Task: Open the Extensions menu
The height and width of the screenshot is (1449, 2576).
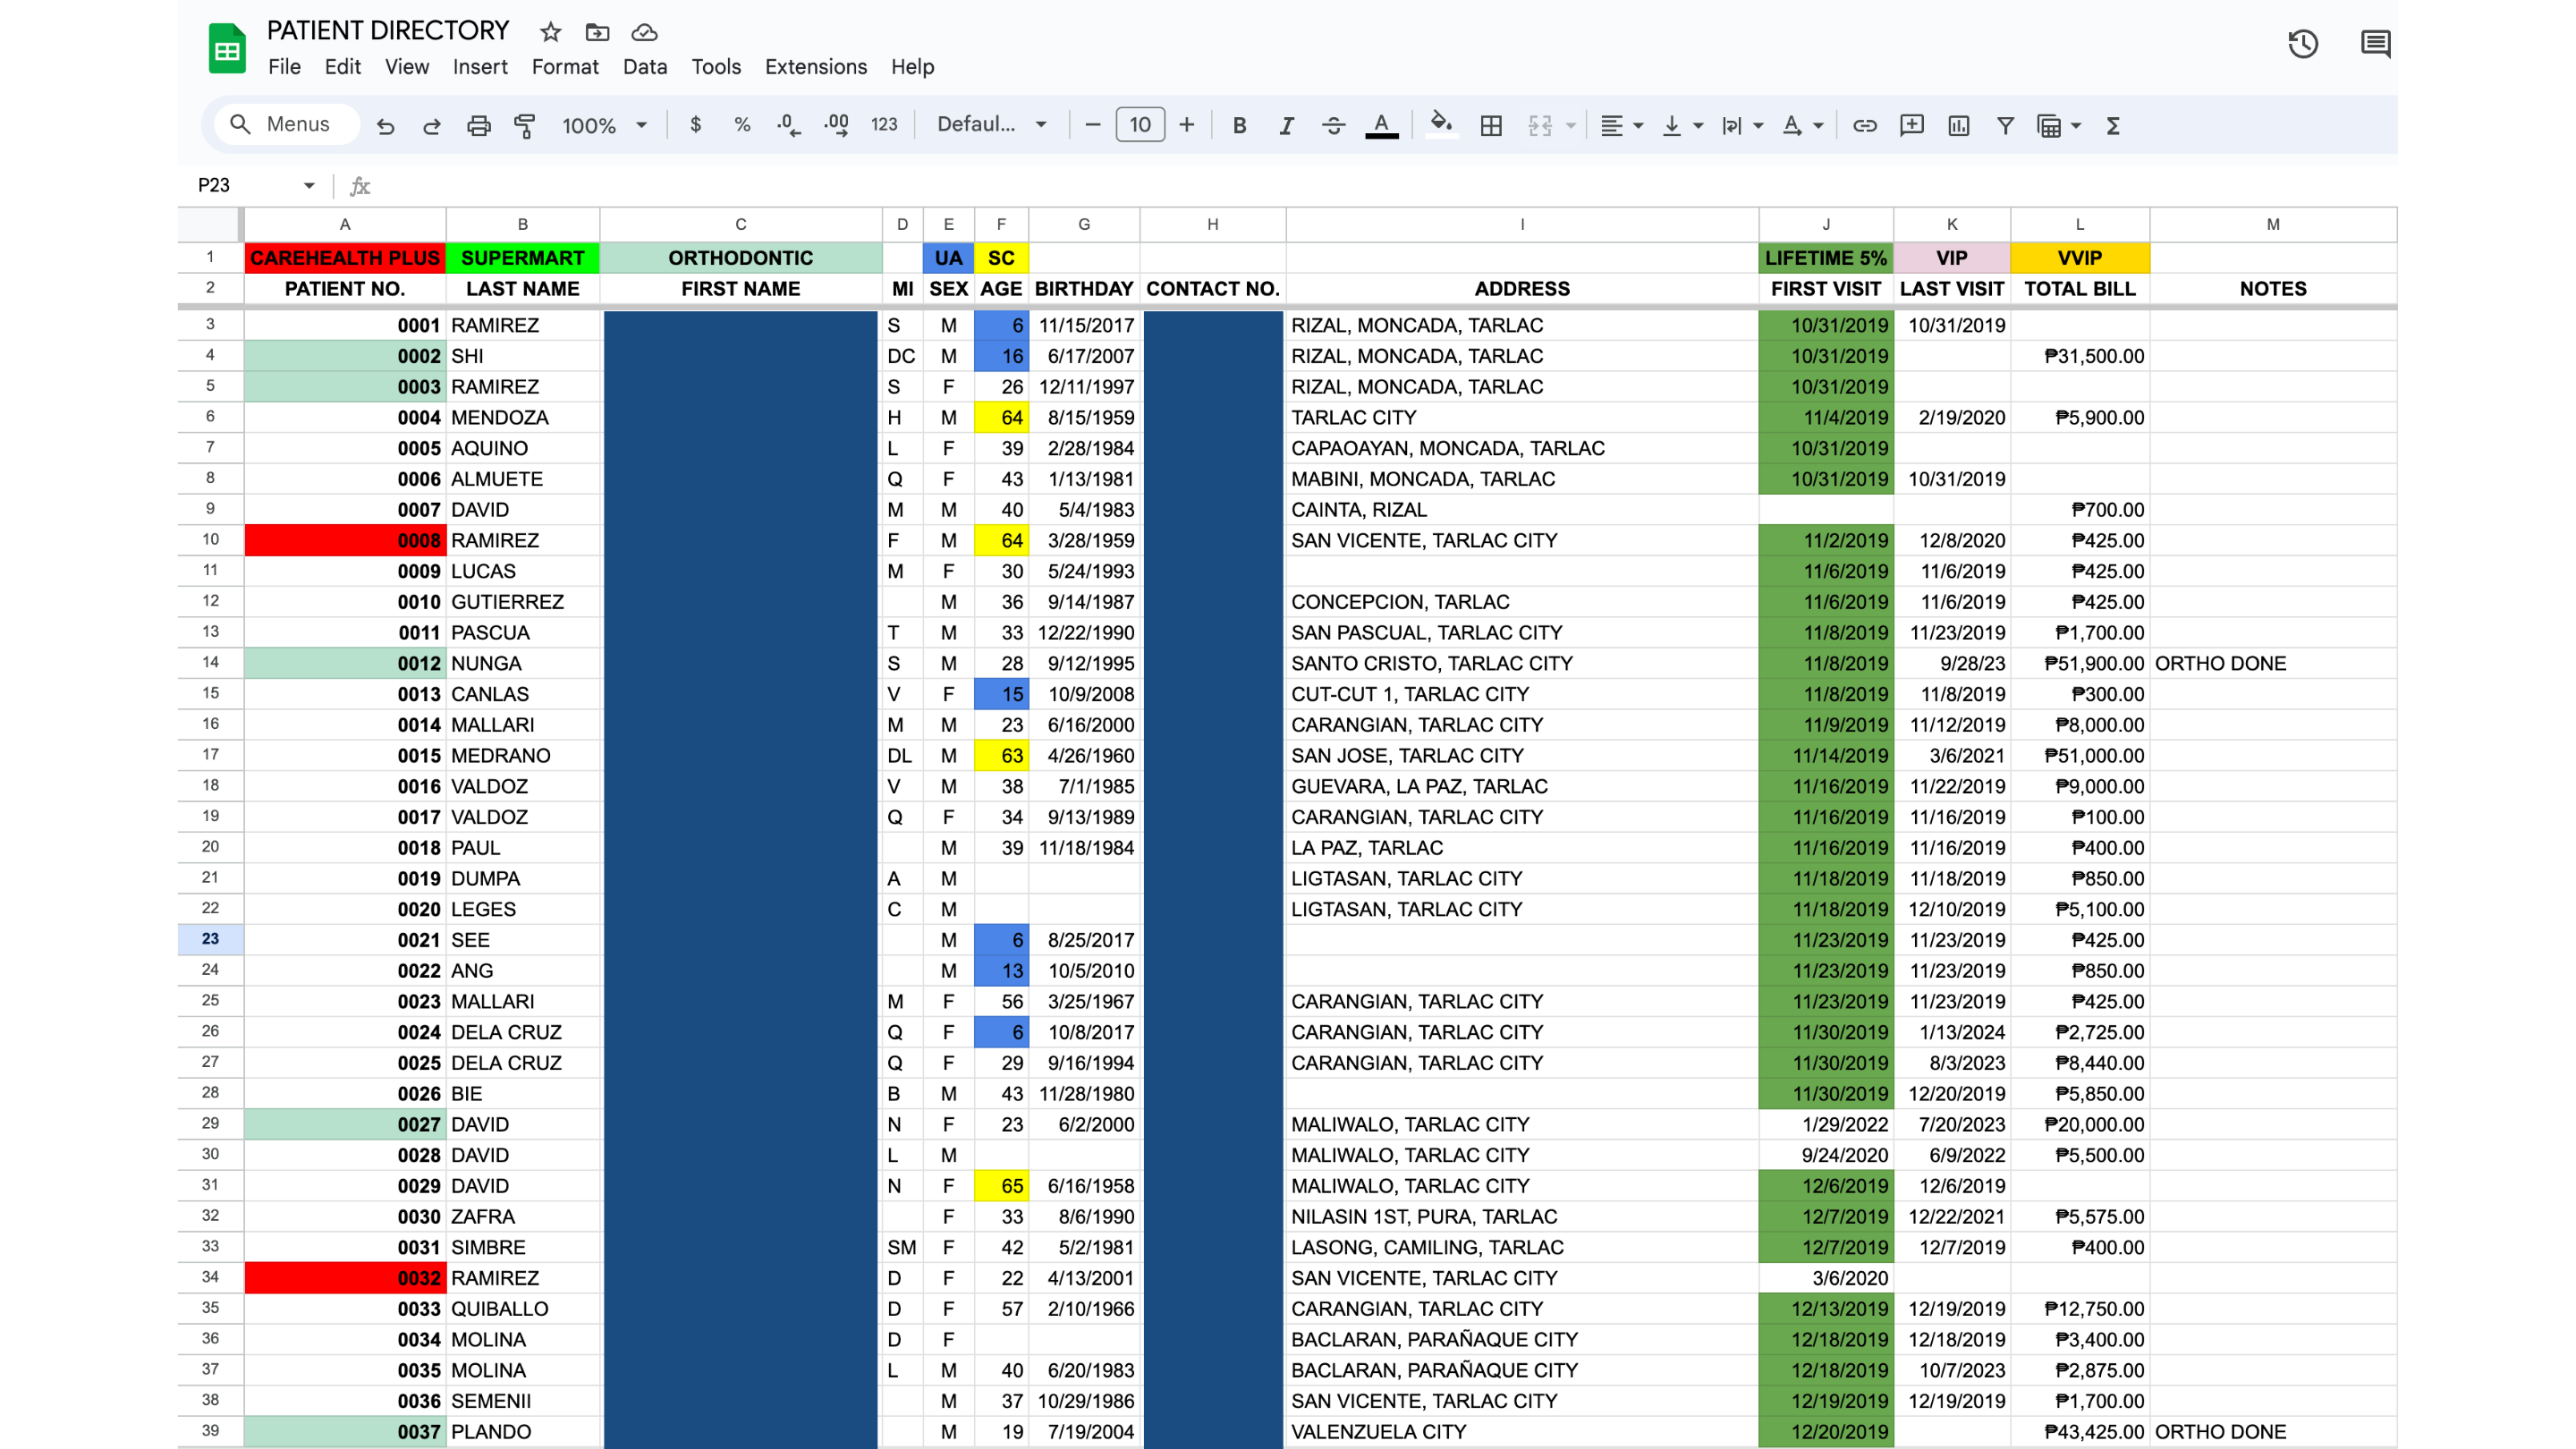Action: (815, 67)
